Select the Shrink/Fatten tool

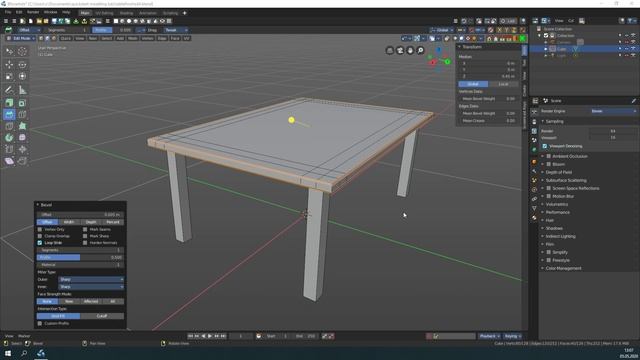(x=22, y=149)
